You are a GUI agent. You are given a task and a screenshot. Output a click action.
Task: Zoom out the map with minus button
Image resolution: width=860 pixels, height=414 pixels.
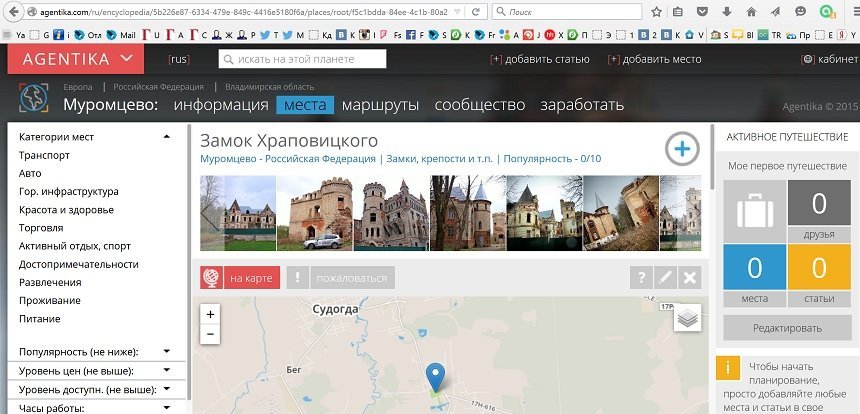click(210, 335)
